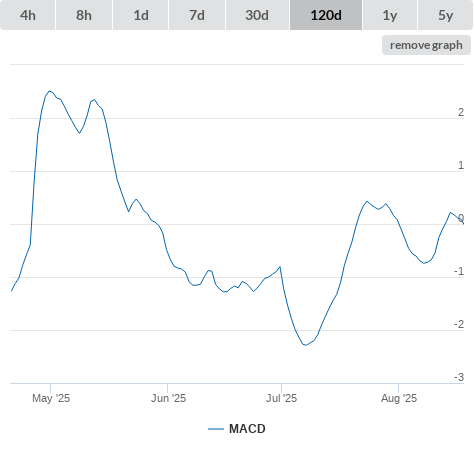Viewport: 474px width, 455px height.
Task: Click the Jun '25 axis label
Action: pyautogui.click(x=168, y=398)
